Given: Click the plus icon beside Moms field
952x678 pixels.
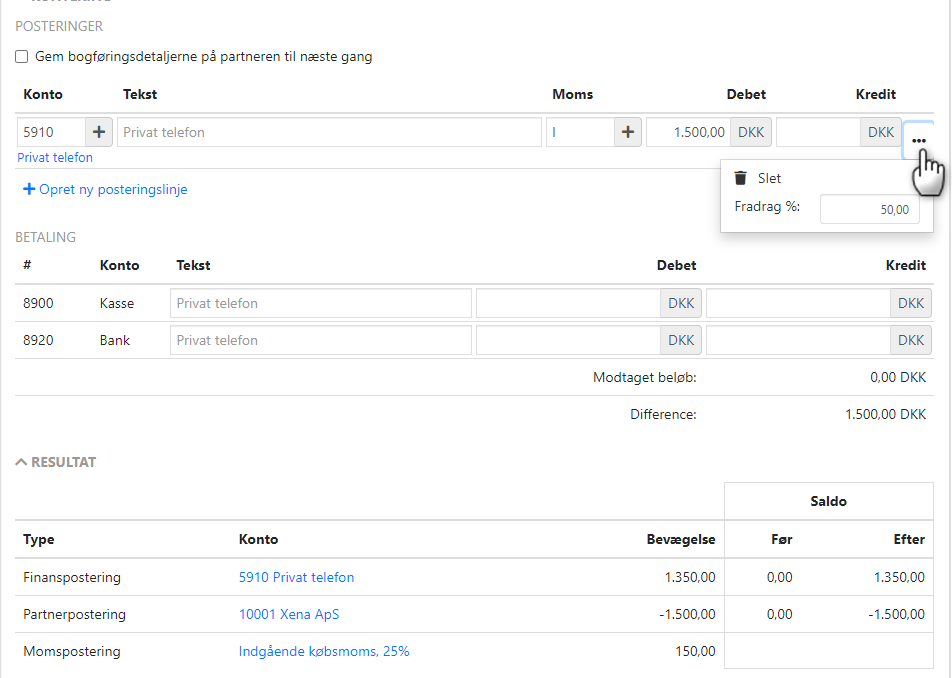Looking at the screenshot, I should (627, 132).
